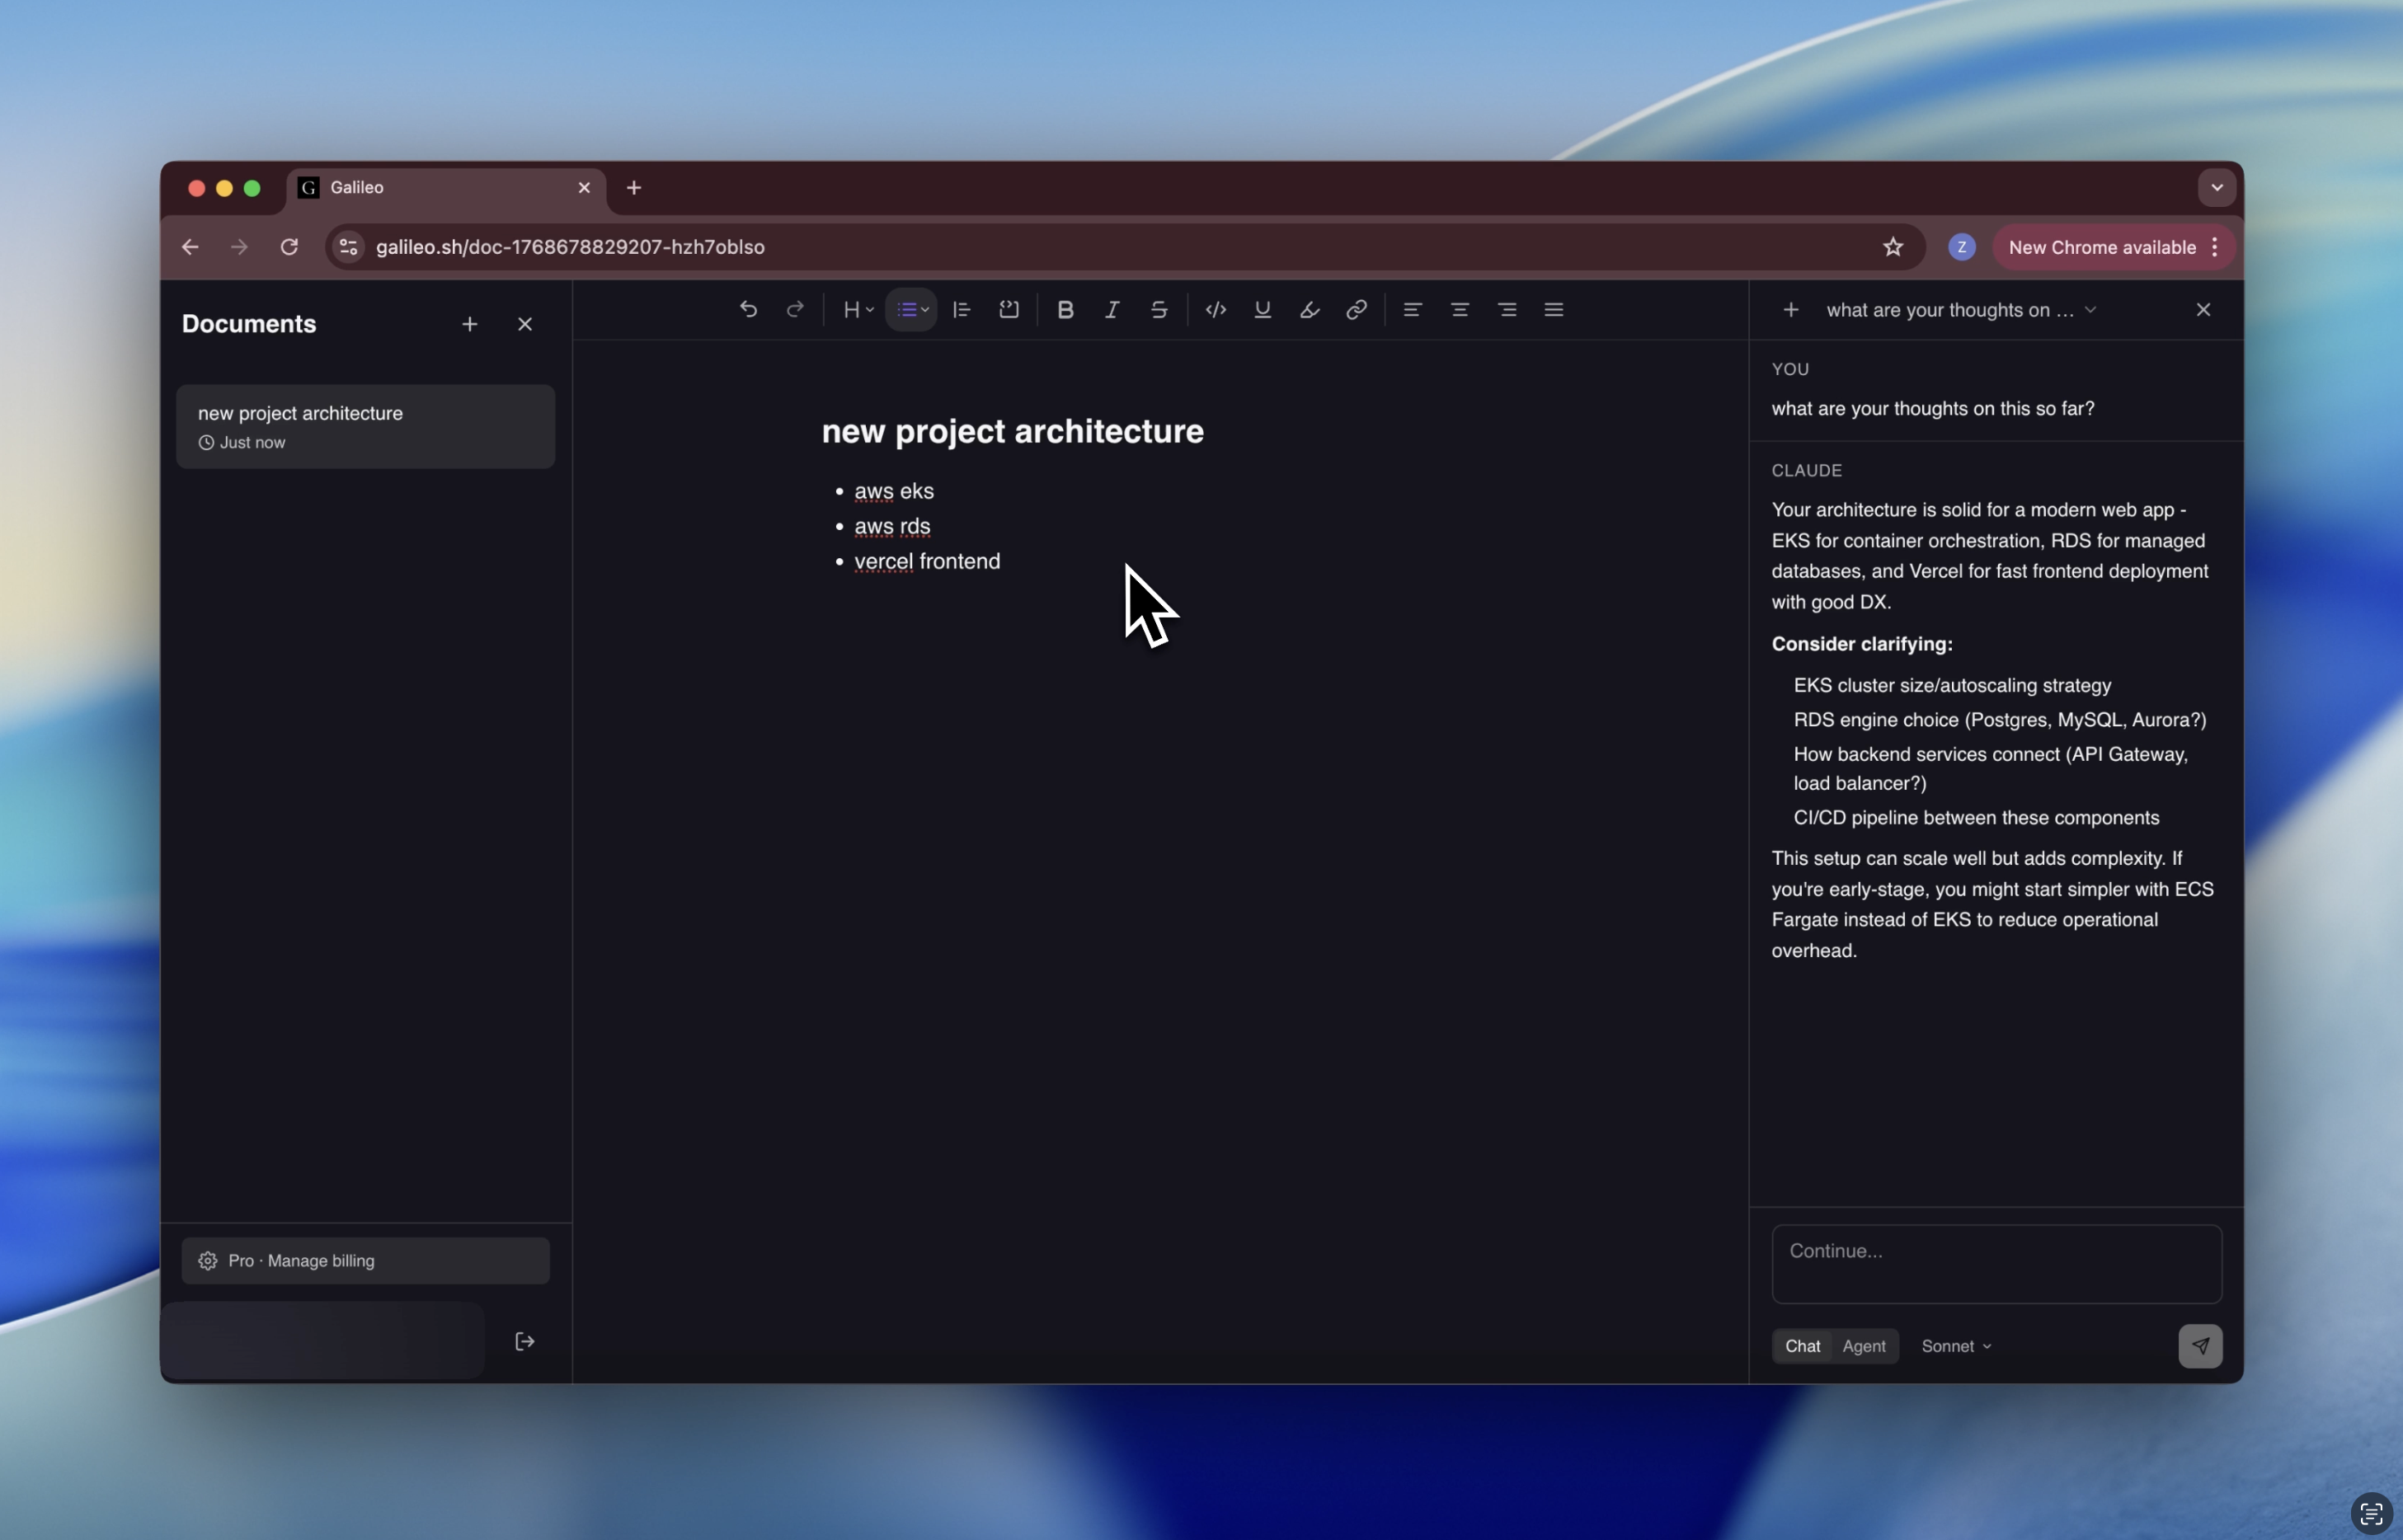Undo the last edit
The height and width of the screenshot is (1540, 2403).
click(749, 310)
